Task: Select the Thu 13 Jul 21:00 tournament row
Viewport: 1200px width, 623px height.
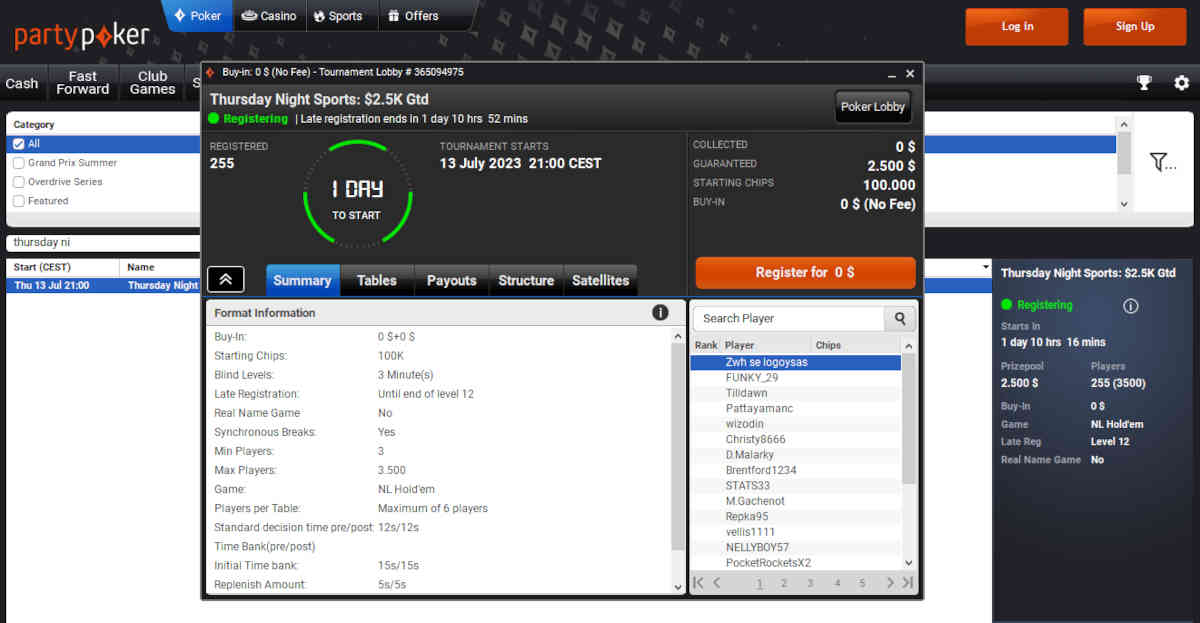Action: pyautogui.click(x=104, y=285)
